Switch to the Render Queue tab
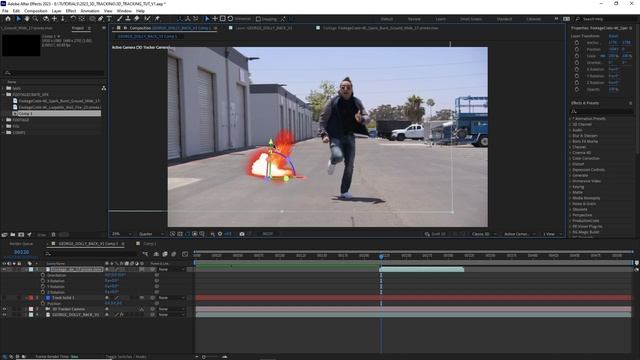 point(21,244)
